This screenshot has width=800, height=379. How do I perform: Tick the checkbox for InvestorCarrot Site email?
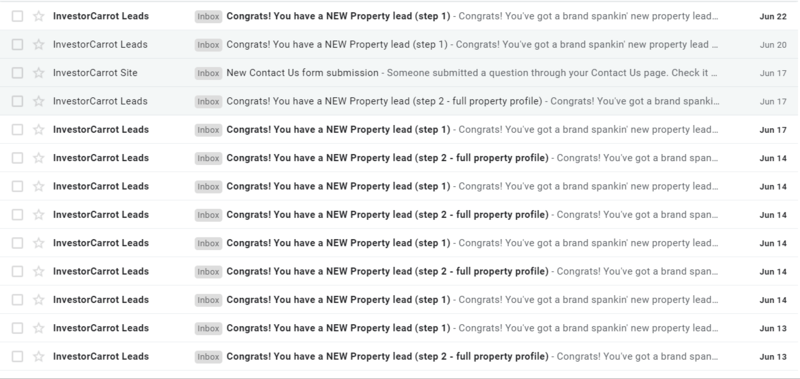coord(17,73)
